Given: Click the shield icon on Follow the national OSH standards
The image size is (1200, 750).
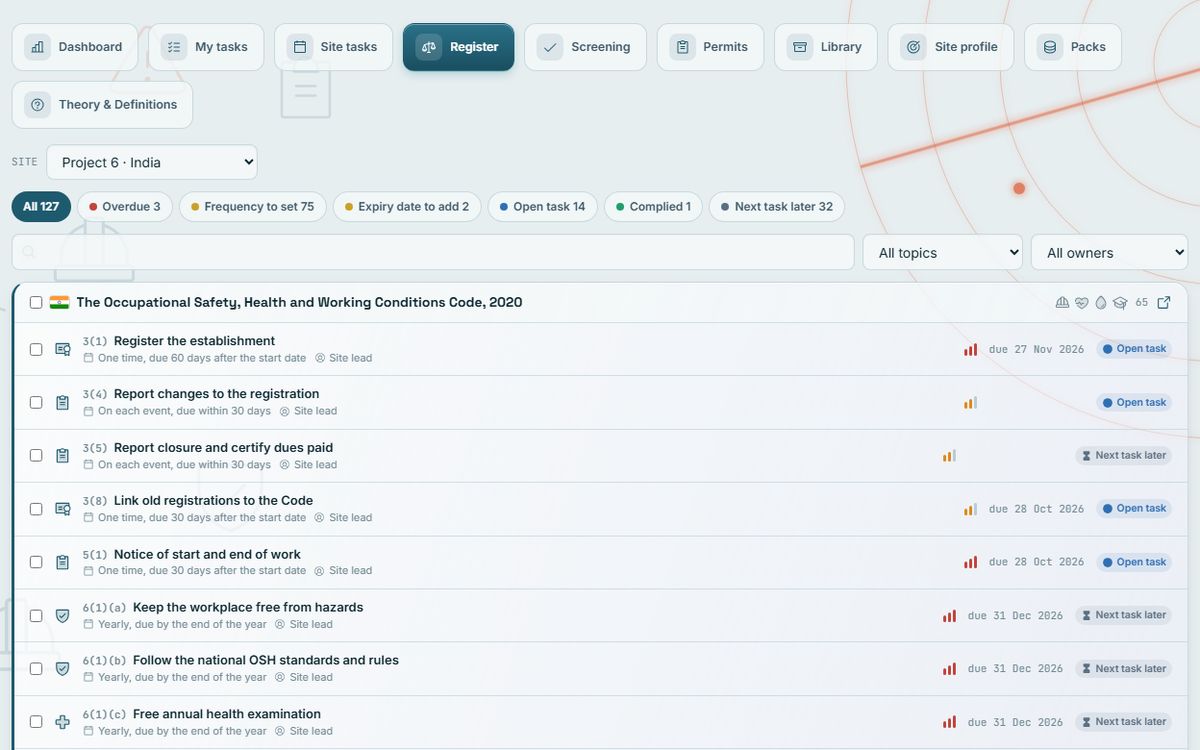Looking at the screenshot, I should tap(63, 668).
